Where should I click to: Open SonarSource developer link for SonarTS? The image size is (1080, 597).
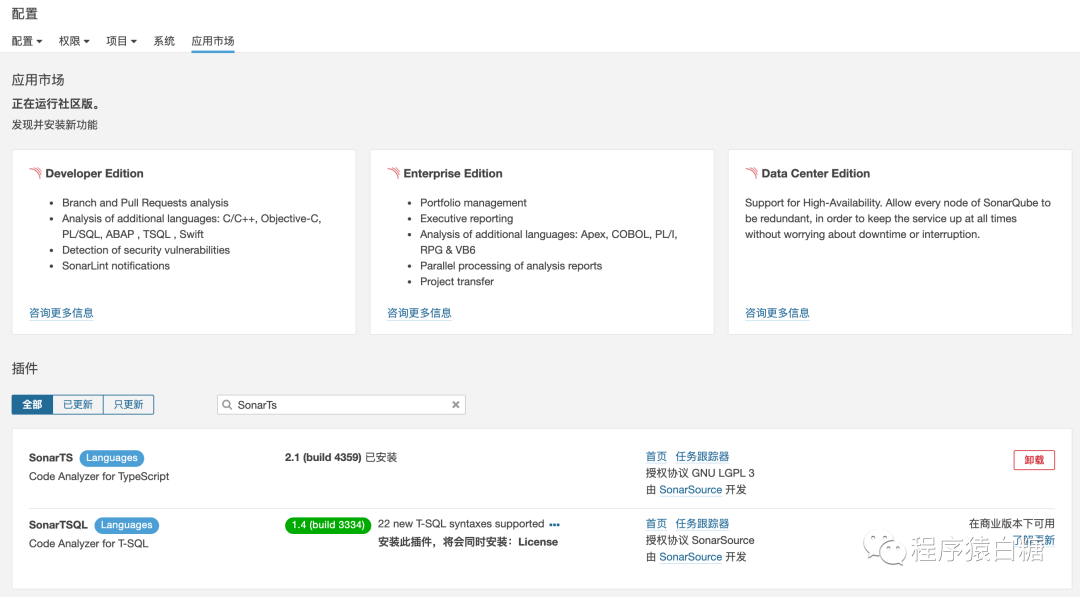tap(690, 490)
